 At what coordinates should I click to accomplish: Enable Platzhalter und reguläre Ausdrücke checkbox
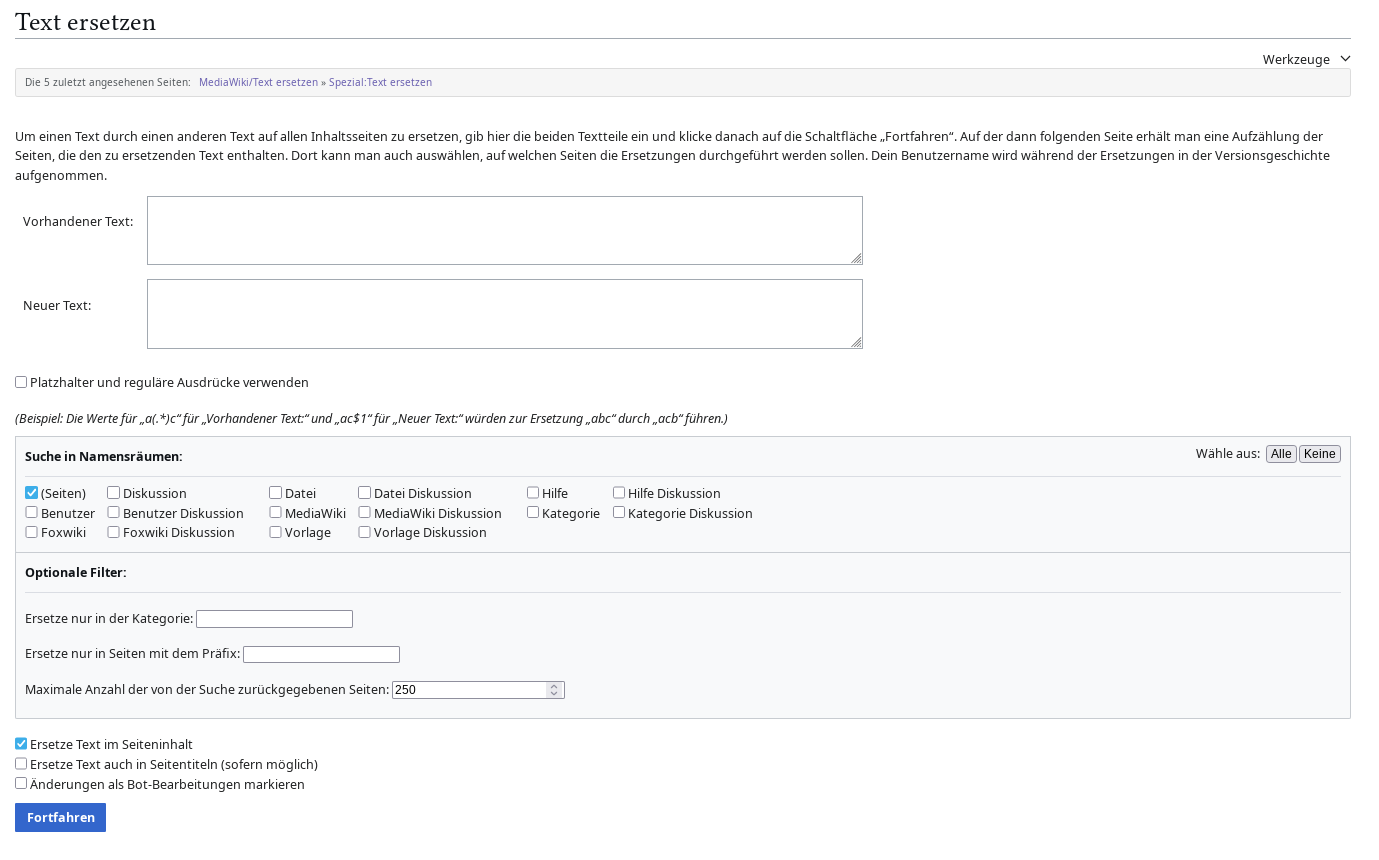(x=21, y=382)
